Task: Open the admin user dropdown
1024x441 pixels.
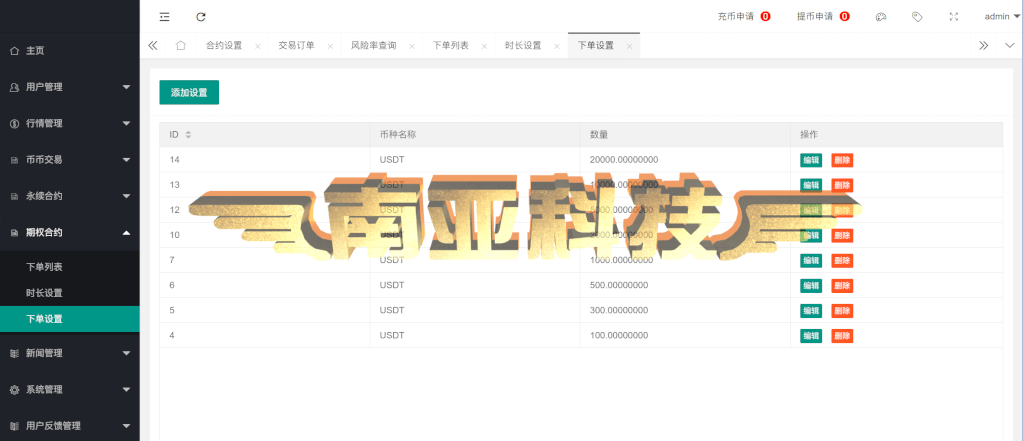Action: pyautogui.click(x=1002, y=17)
